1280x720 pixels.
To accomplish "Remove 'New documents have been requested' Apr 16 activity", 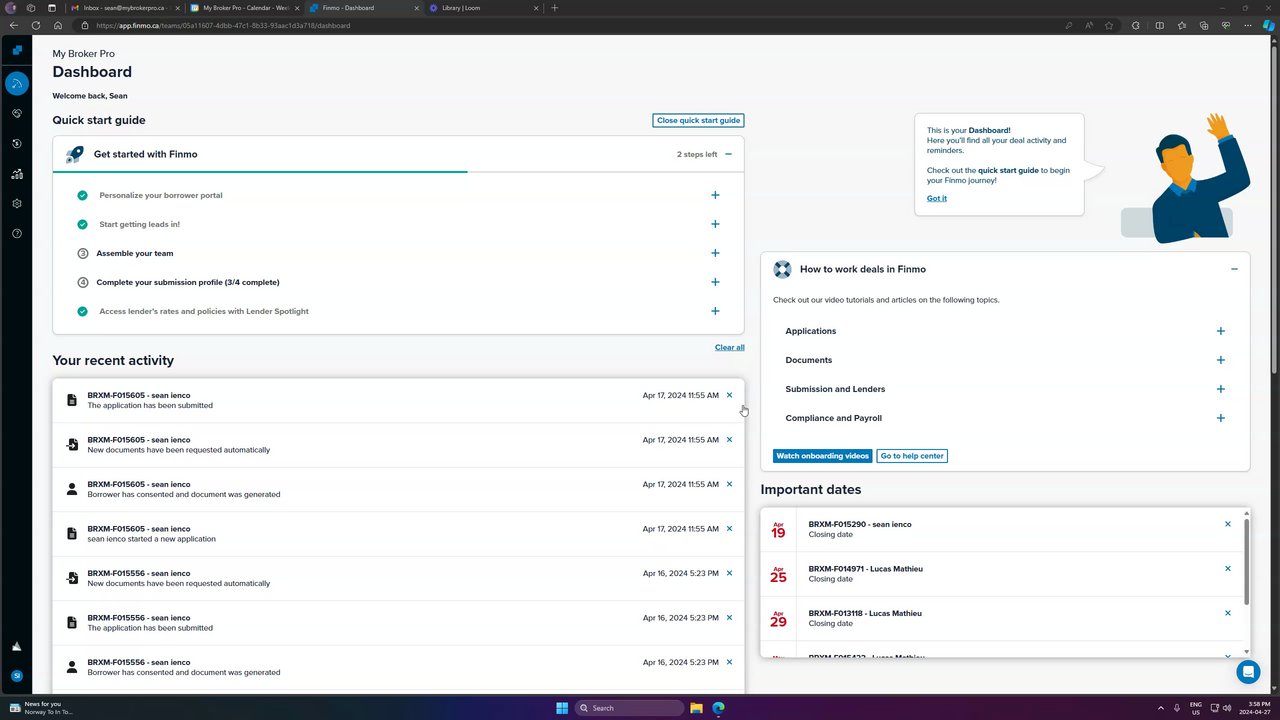I will [729, 573].
